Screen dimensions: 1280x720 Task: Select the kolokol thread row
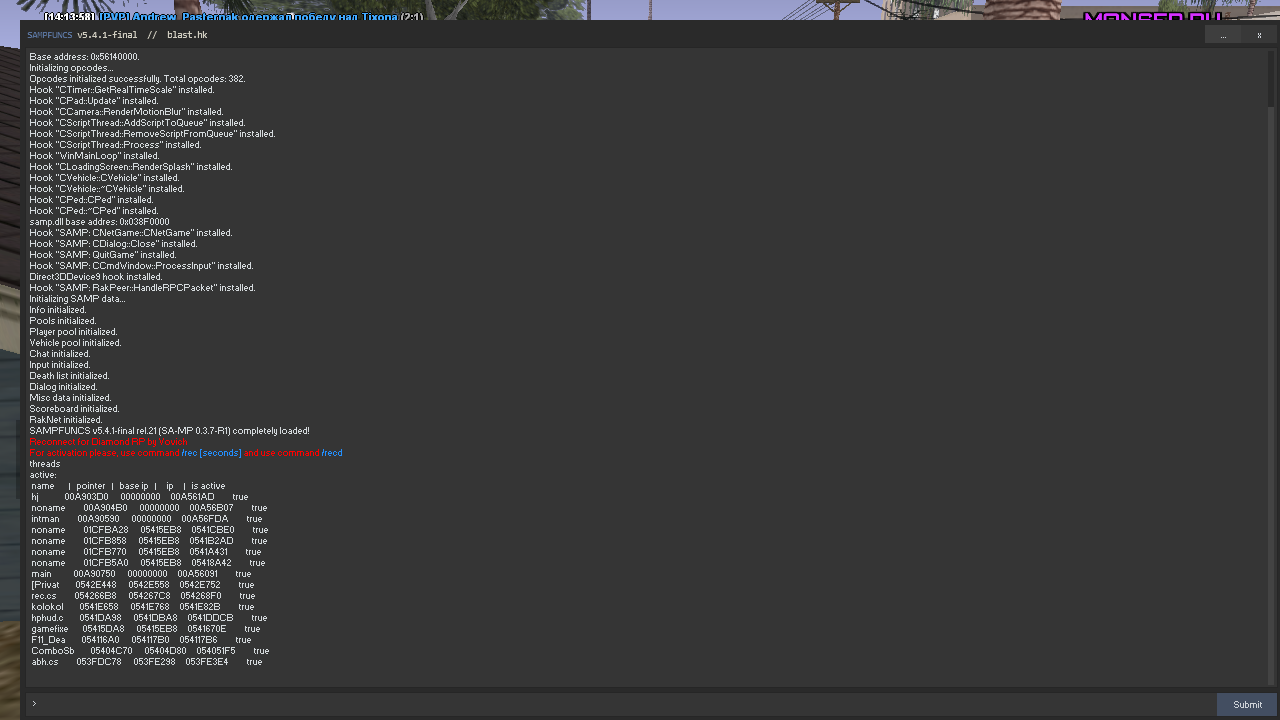tap(143, 607)
